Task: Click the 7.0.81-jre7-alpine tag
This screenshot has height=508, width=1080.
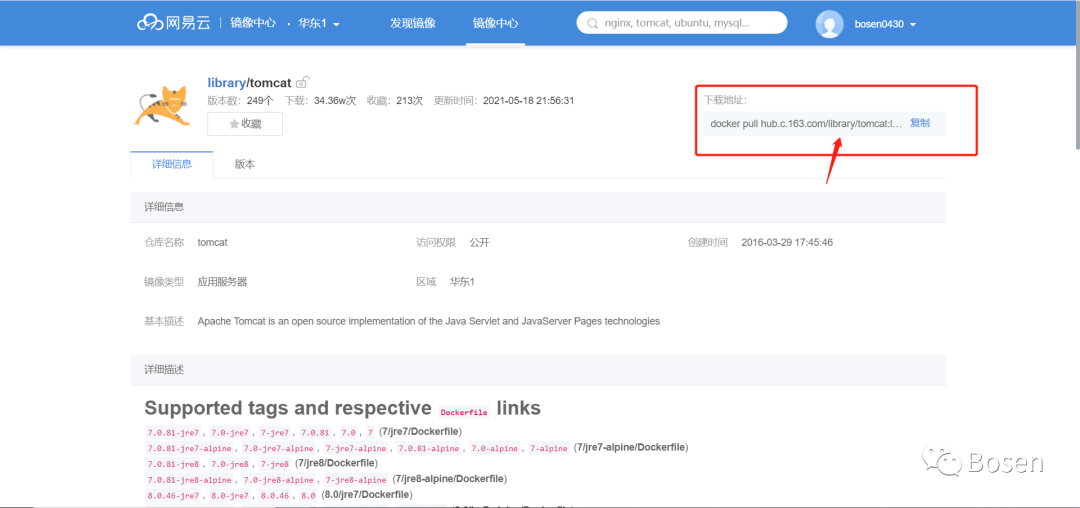Action: [x=189, y=448]
